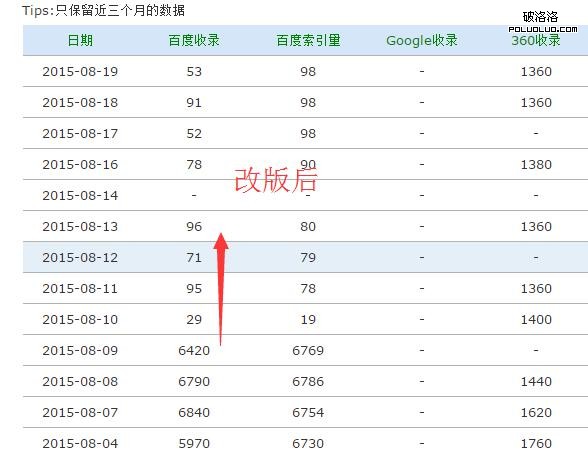Image resolution: width=588 pixels, height=455 pixels.
Task: Click index value 78 for 08-11
Action: (x=308, y=288)
